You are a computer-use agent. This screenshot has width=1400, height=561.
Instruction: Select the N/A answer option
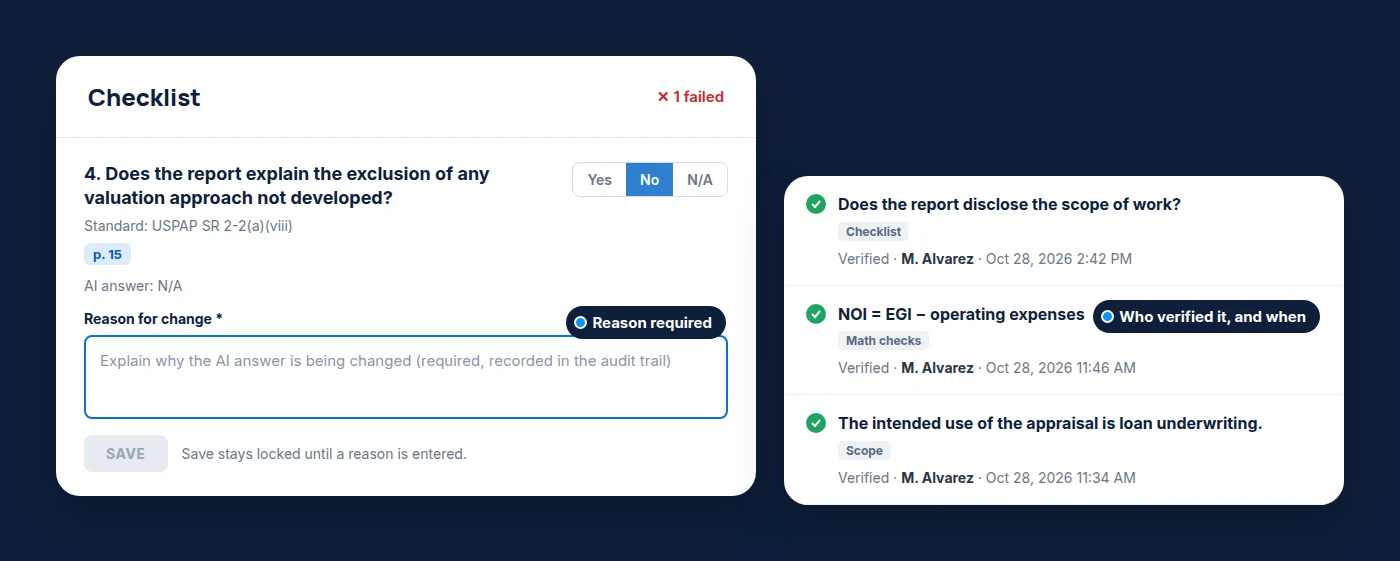[x=700, y=180]
